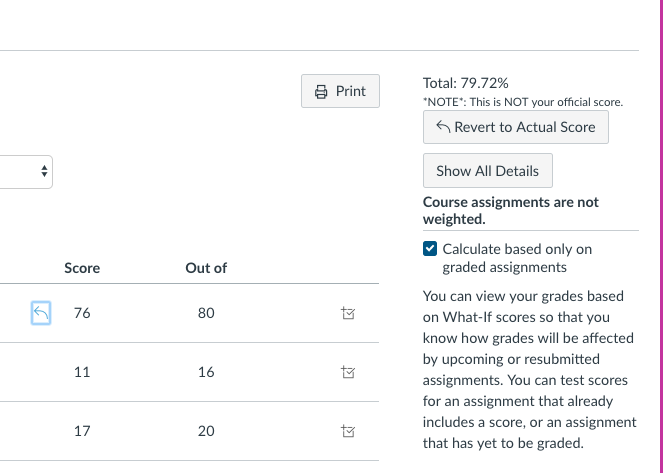Uncheck Calculate based only on graded assignments
663x473 pixels.
click(x=430, y=249)
